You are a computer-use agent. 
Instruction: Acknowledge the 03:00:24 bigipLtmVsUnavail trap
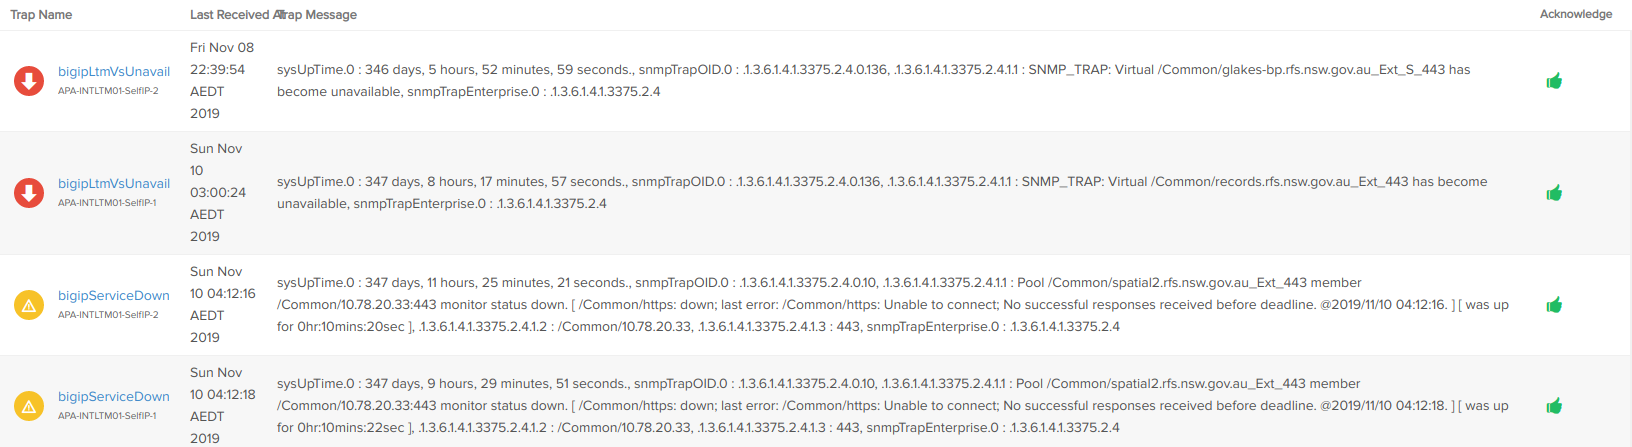[1554, 193]
